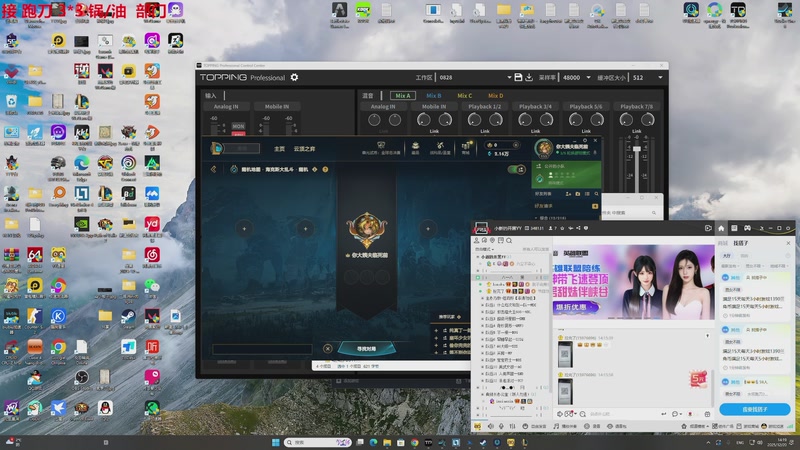Click the right Playback 7/8 pan knob
Screen dimensions: 800x450
tap(647, 120)
